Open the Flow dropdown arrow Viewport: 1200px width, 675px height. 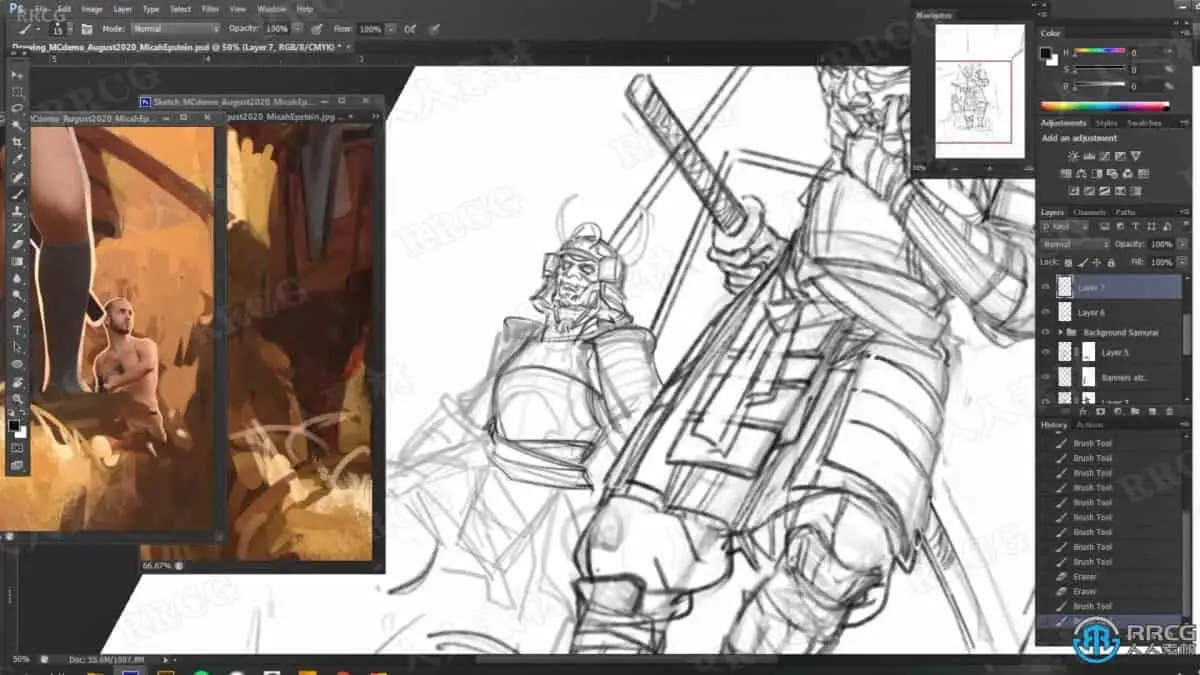tap(390, 29)
